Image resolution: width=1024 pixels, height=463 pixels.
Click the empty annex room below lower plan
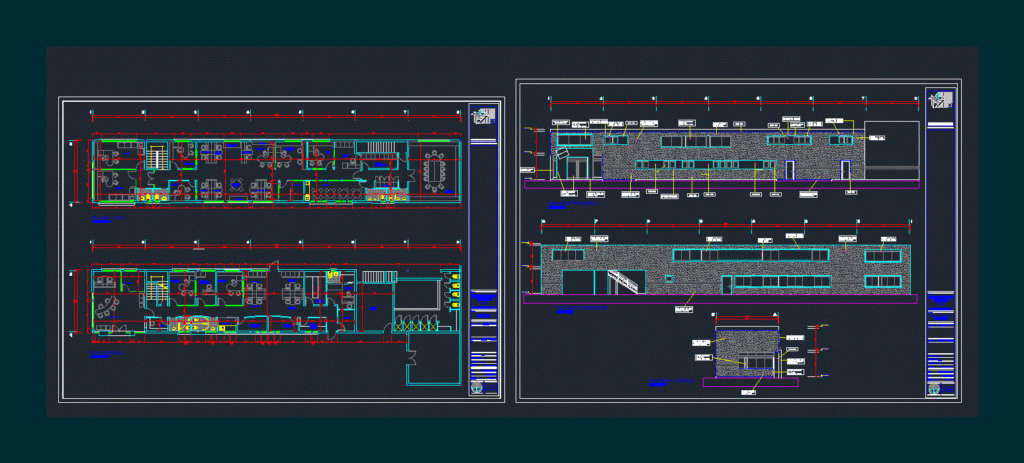(x=434, y=359)
